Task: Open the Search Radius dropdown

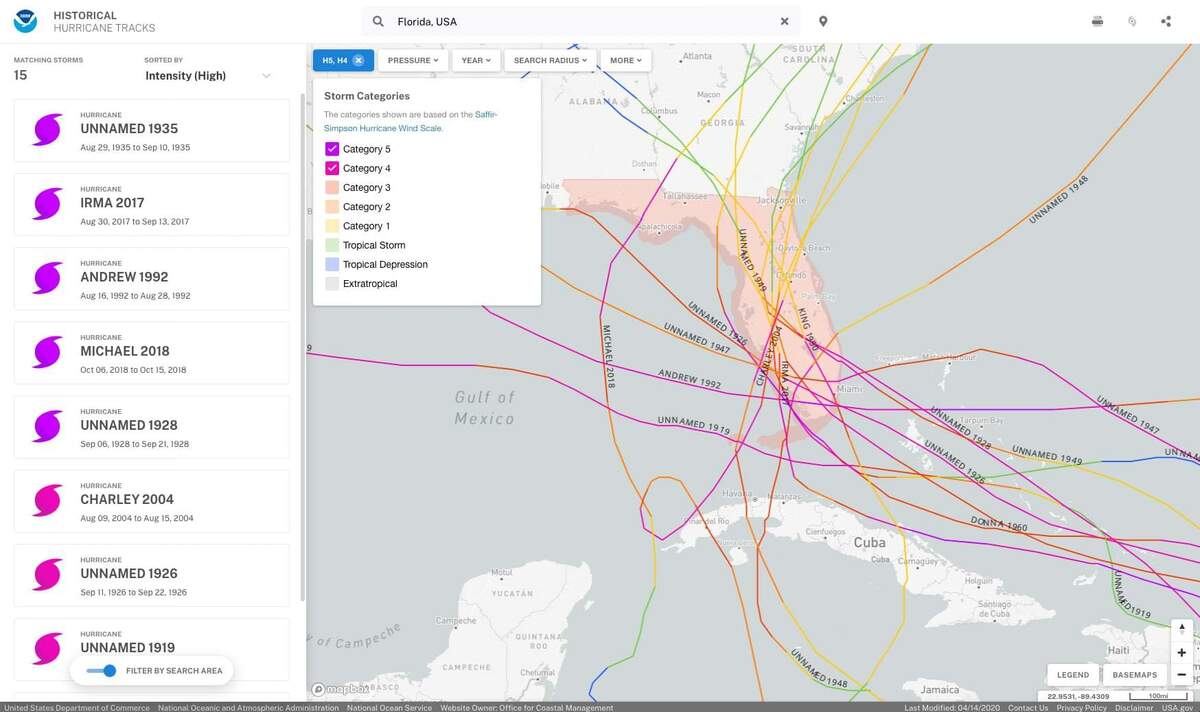Action: coord(550,60)
